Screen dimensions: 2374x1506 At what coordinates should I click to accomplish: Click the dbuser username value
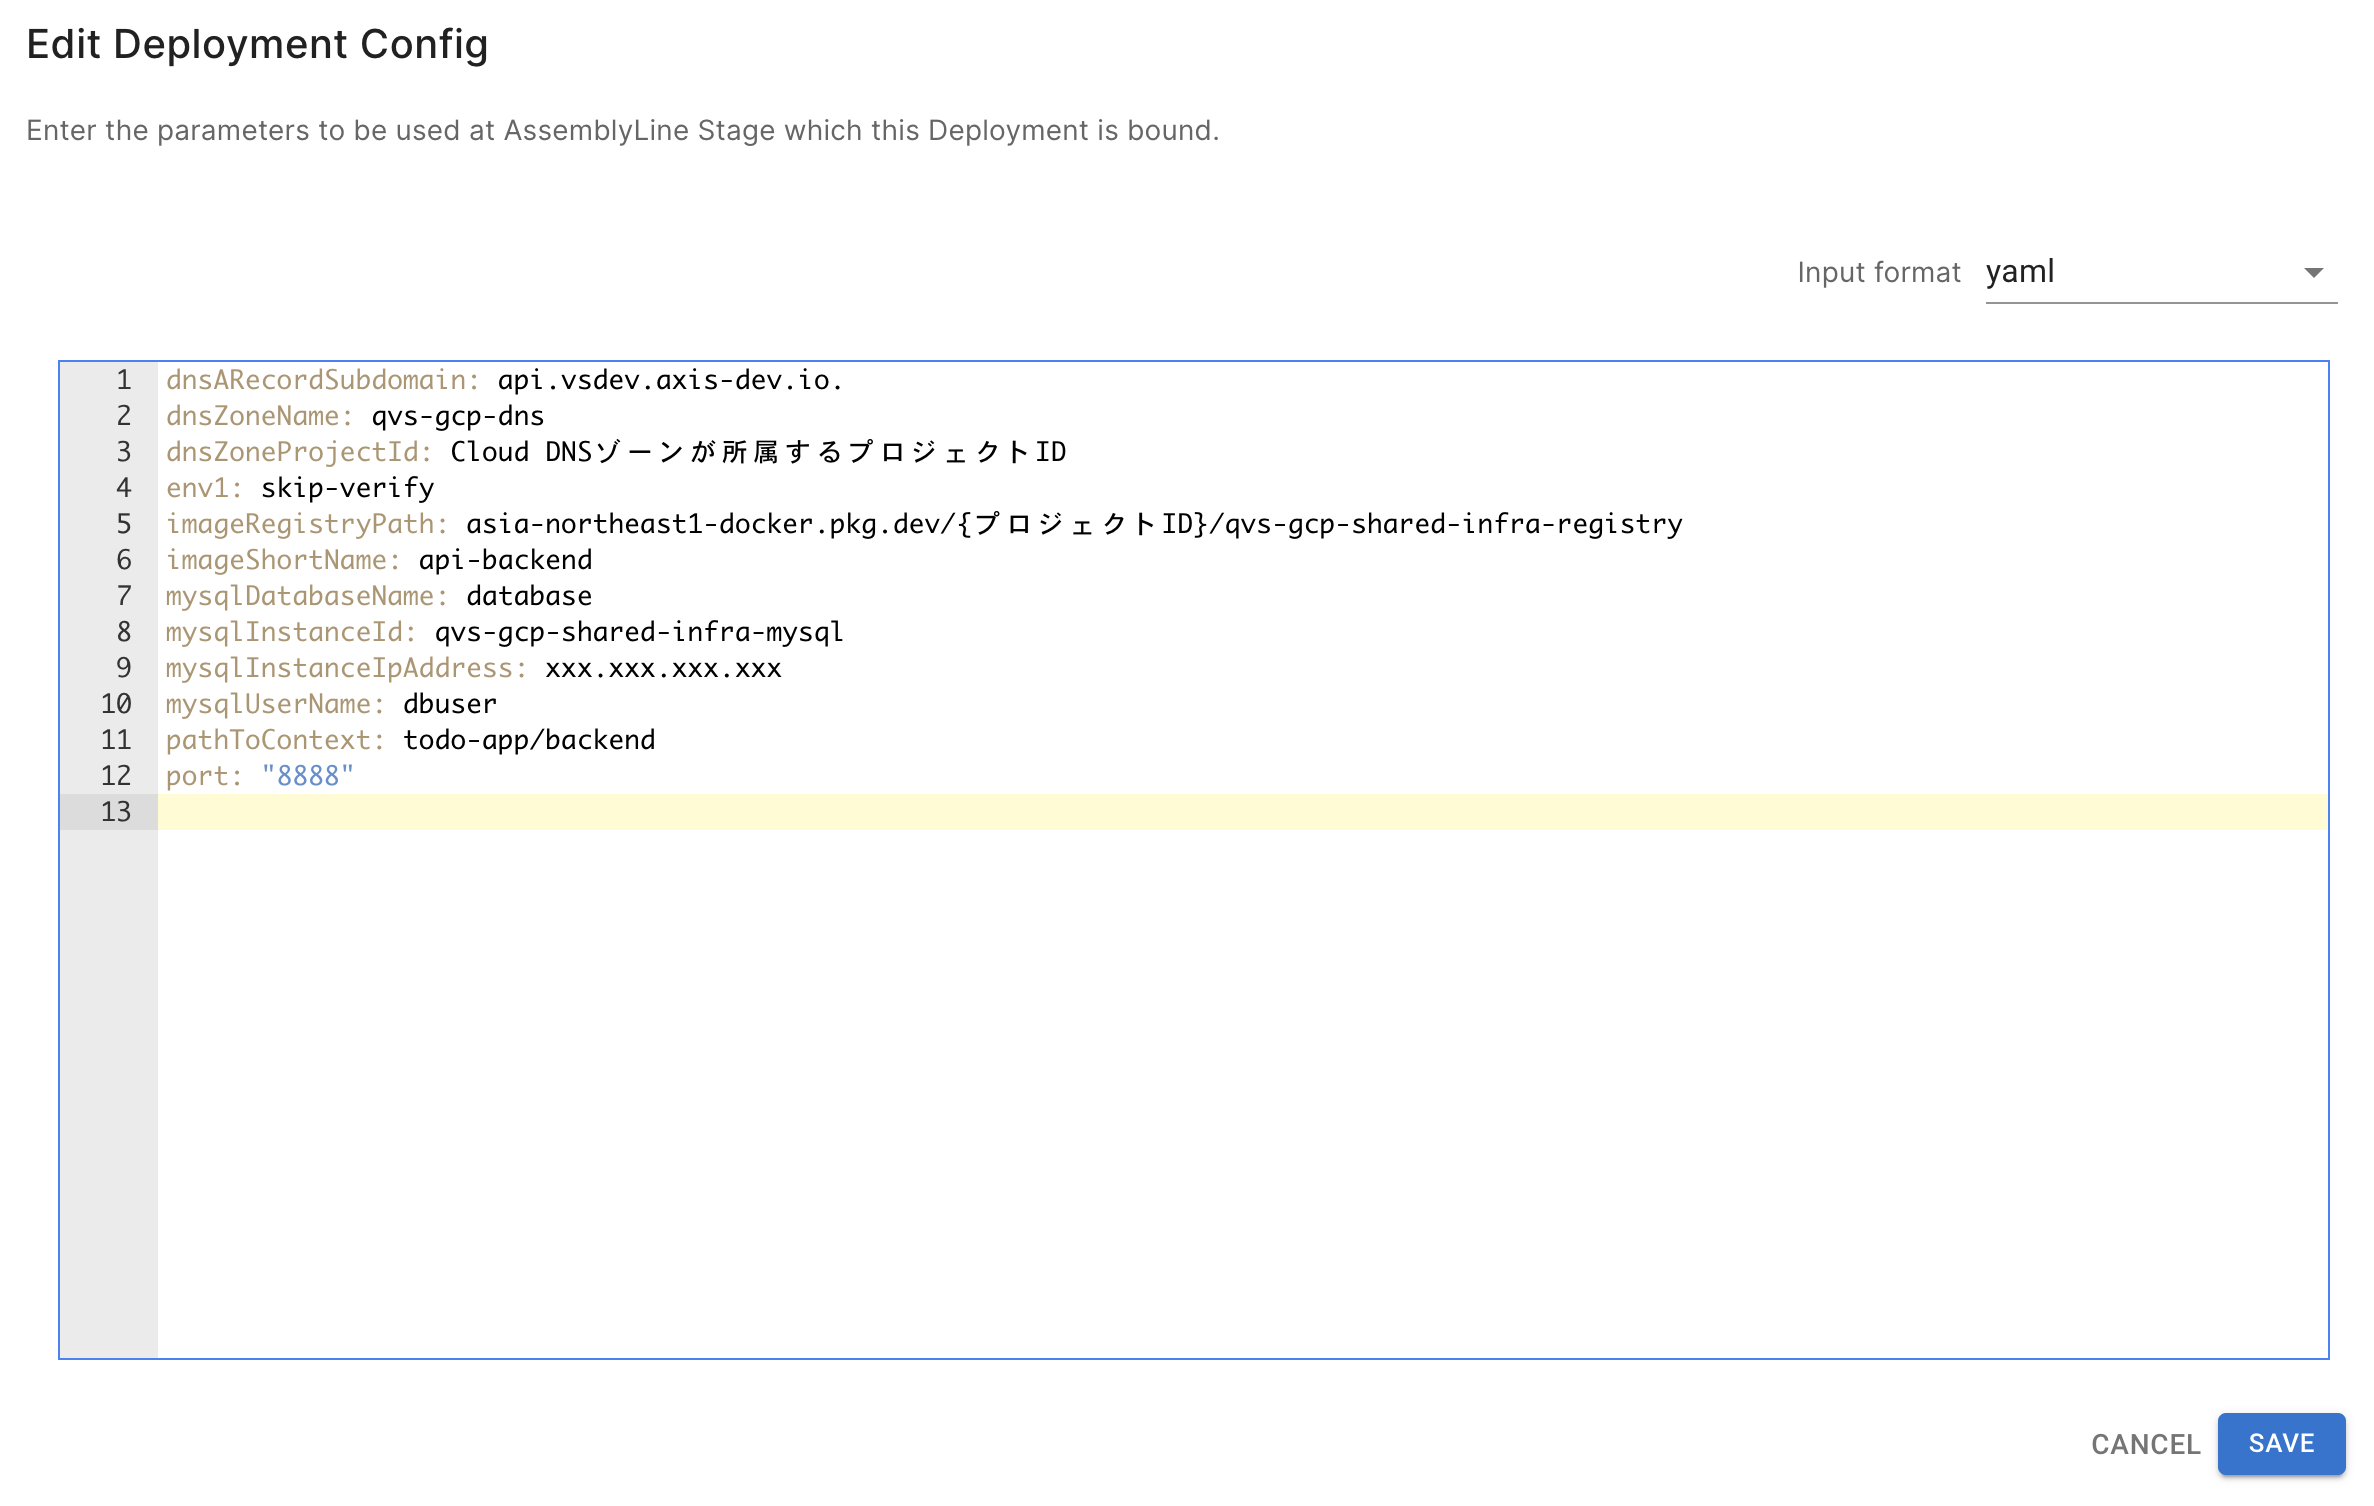pos(450,704)
